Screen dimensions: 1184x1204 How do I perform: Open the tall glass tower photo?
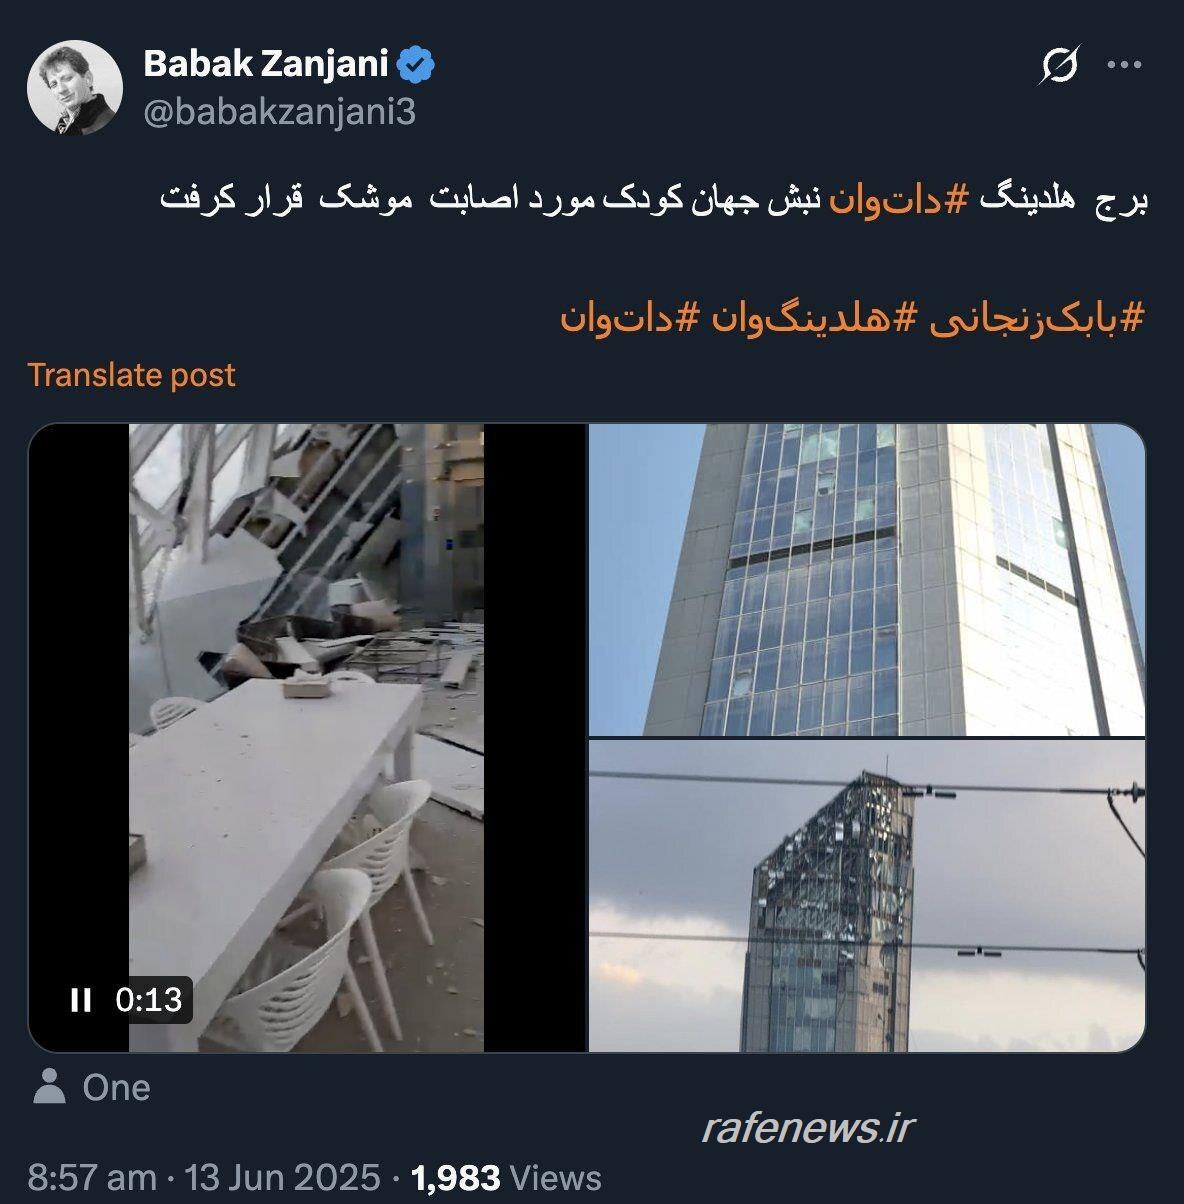click(x=866, y=580)
